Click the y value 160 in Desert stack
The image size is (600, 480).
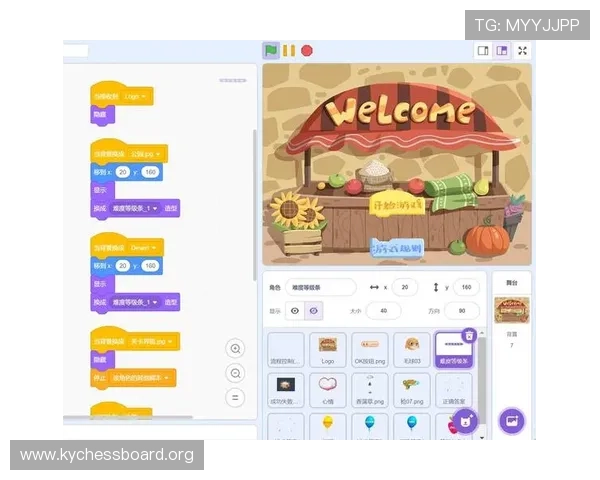pos(150,266)
